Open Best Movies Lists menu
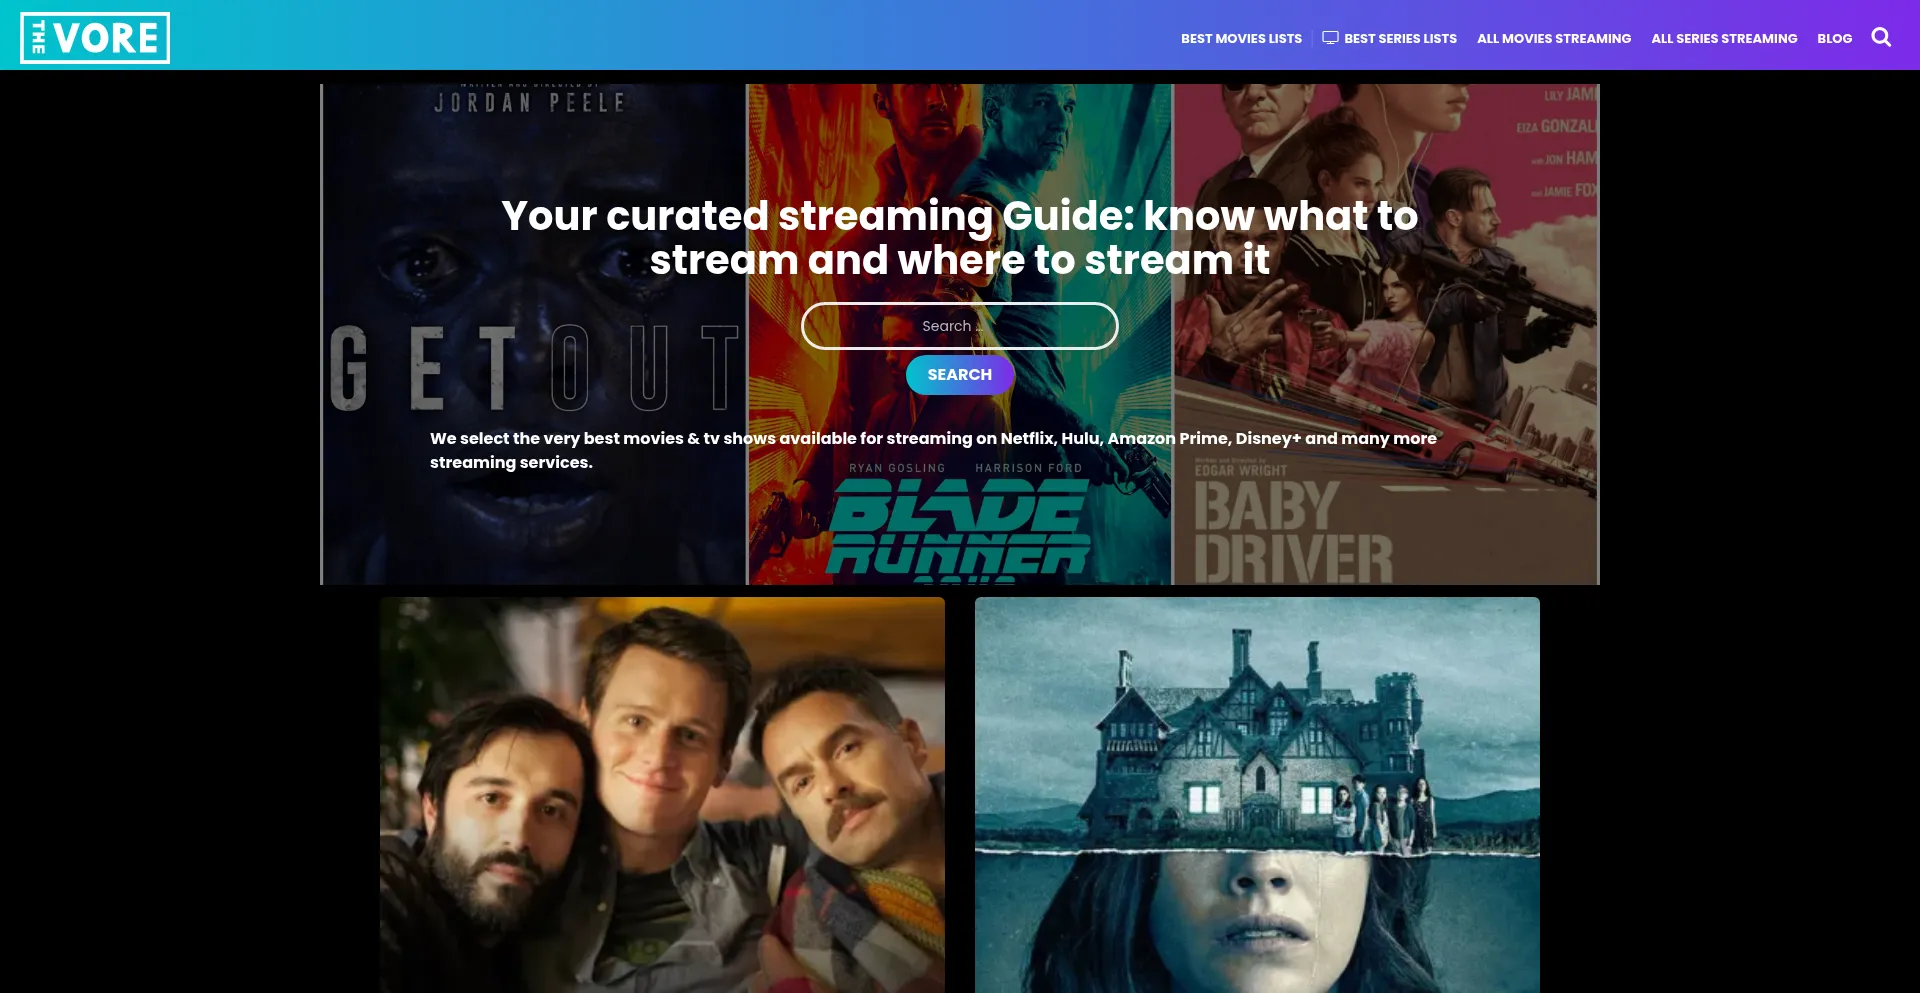 1241,39
